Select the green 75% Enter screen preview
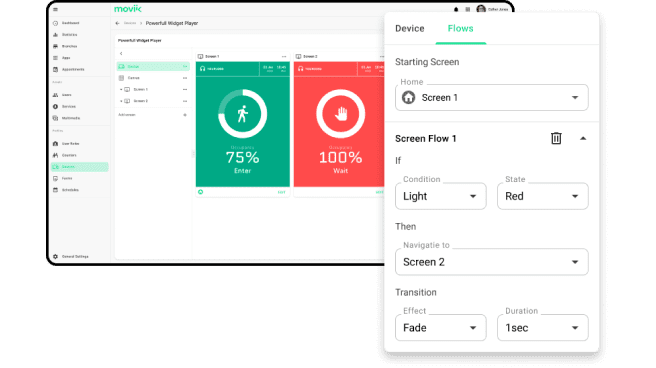 pyautogui.click(x=243, y=124)
